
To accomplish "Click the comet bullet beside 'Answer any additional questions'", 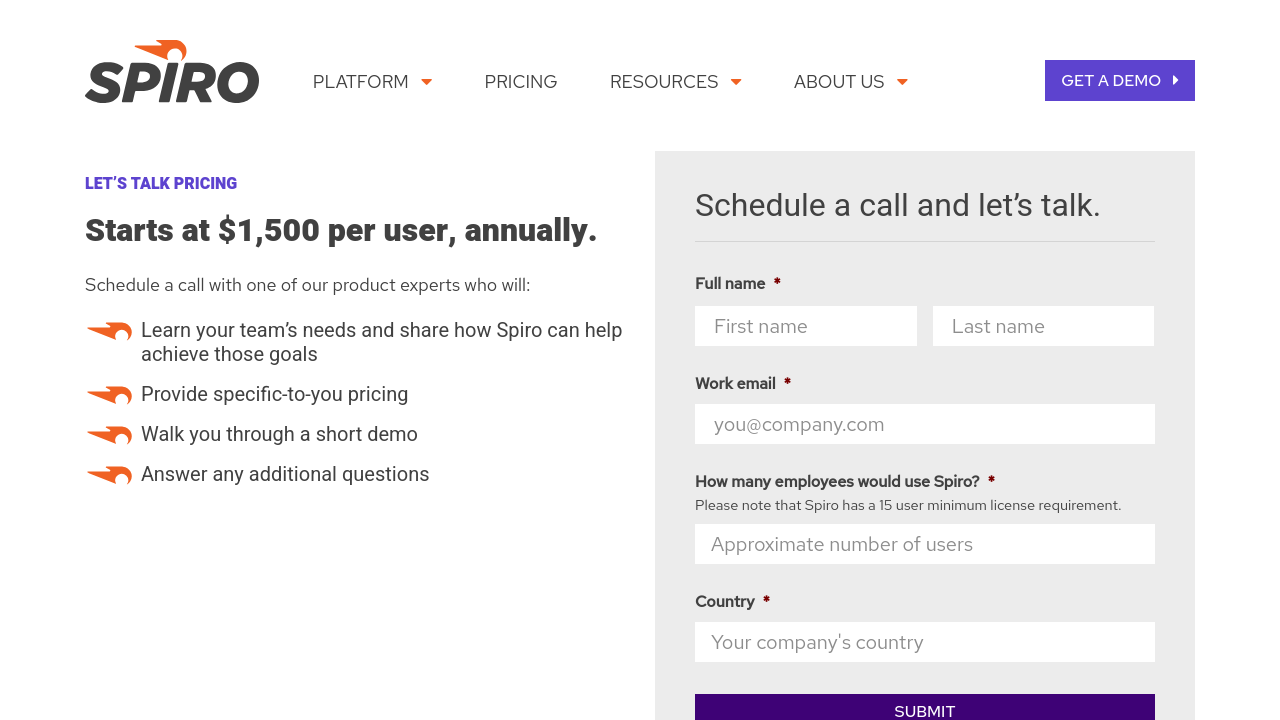I will (109, 476).
